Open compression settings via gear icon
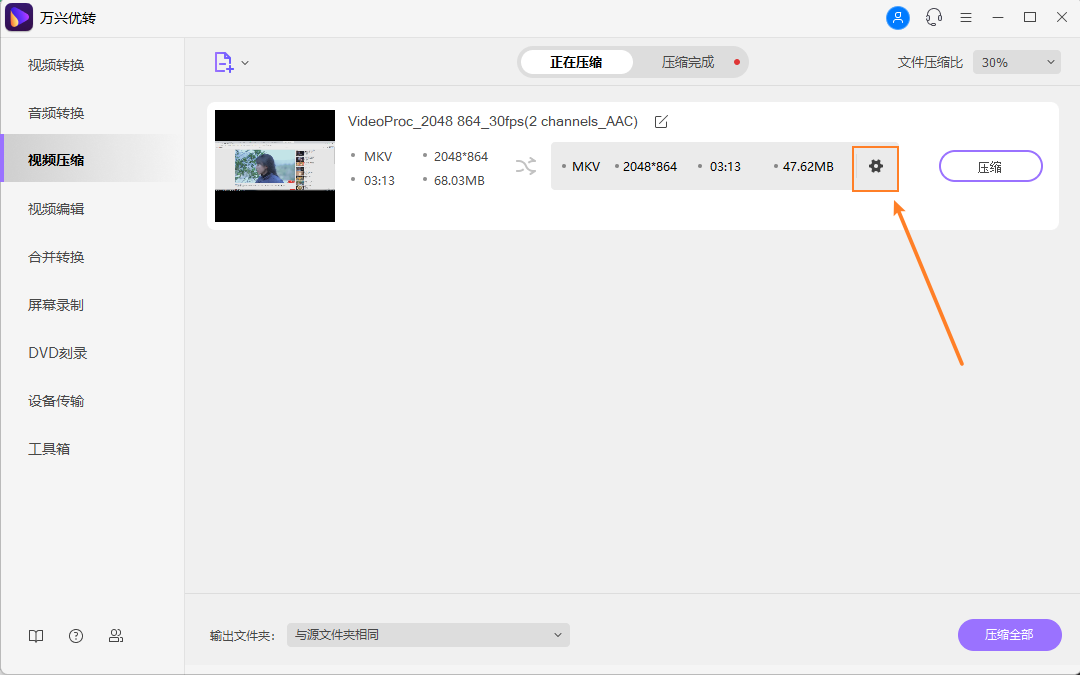Viewport: 1080px width, 675px height. point(875,167)
